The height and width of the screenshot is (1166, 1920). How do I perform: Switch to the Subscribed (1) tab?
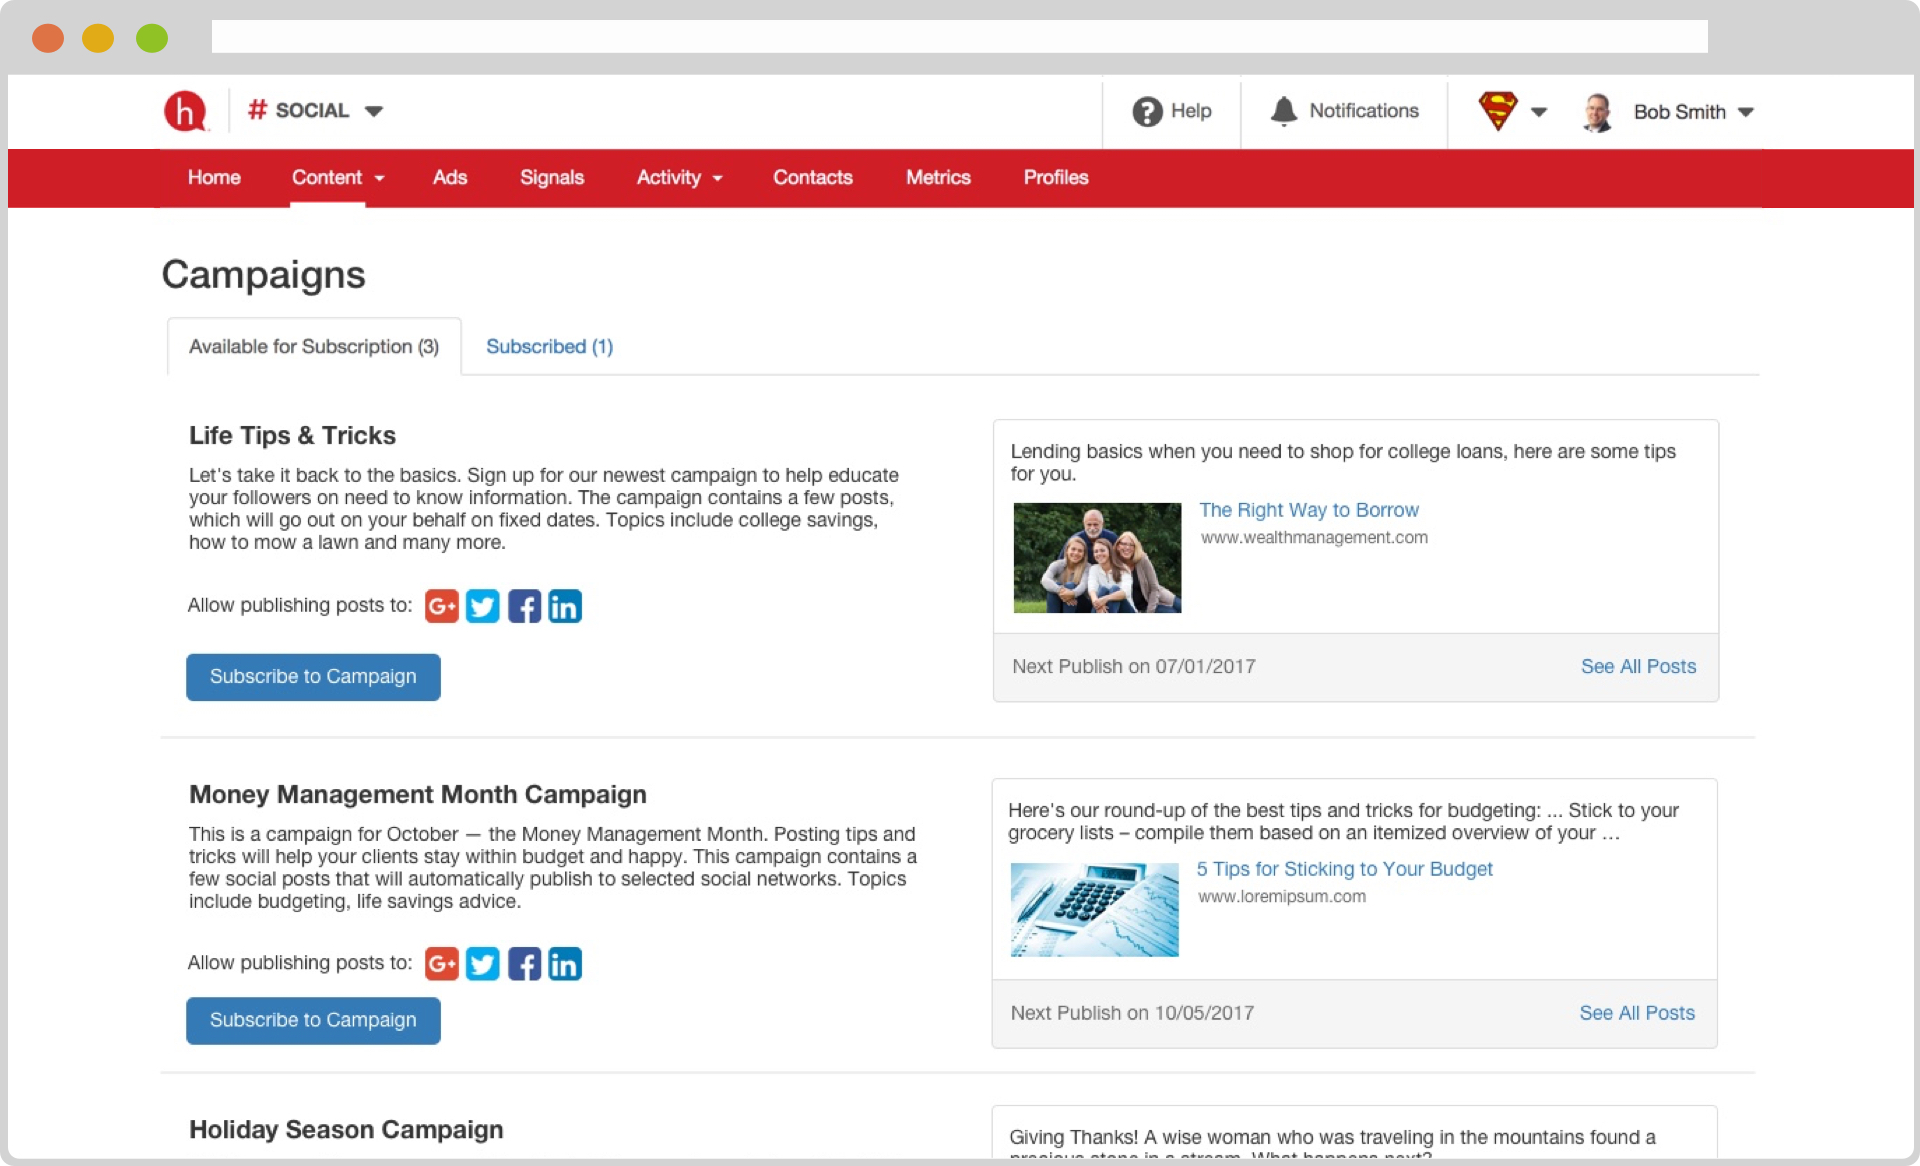(549, 346)
